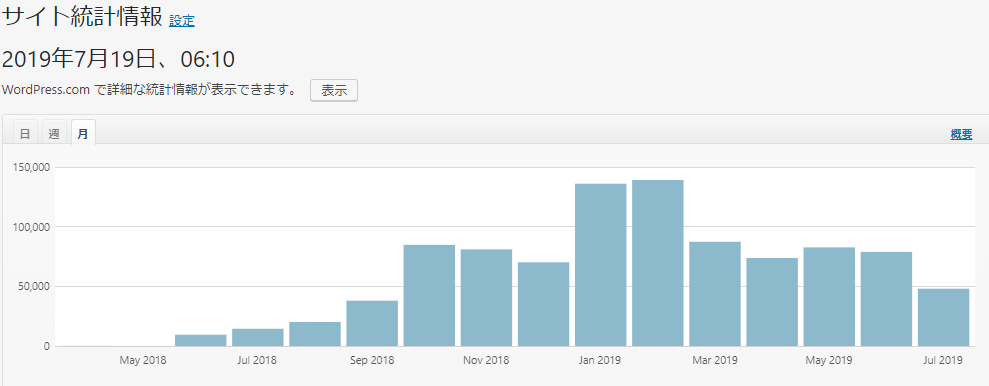The image size is (989, 386).
Task: Click the May 2019 bar
Action: click(829, 296)
